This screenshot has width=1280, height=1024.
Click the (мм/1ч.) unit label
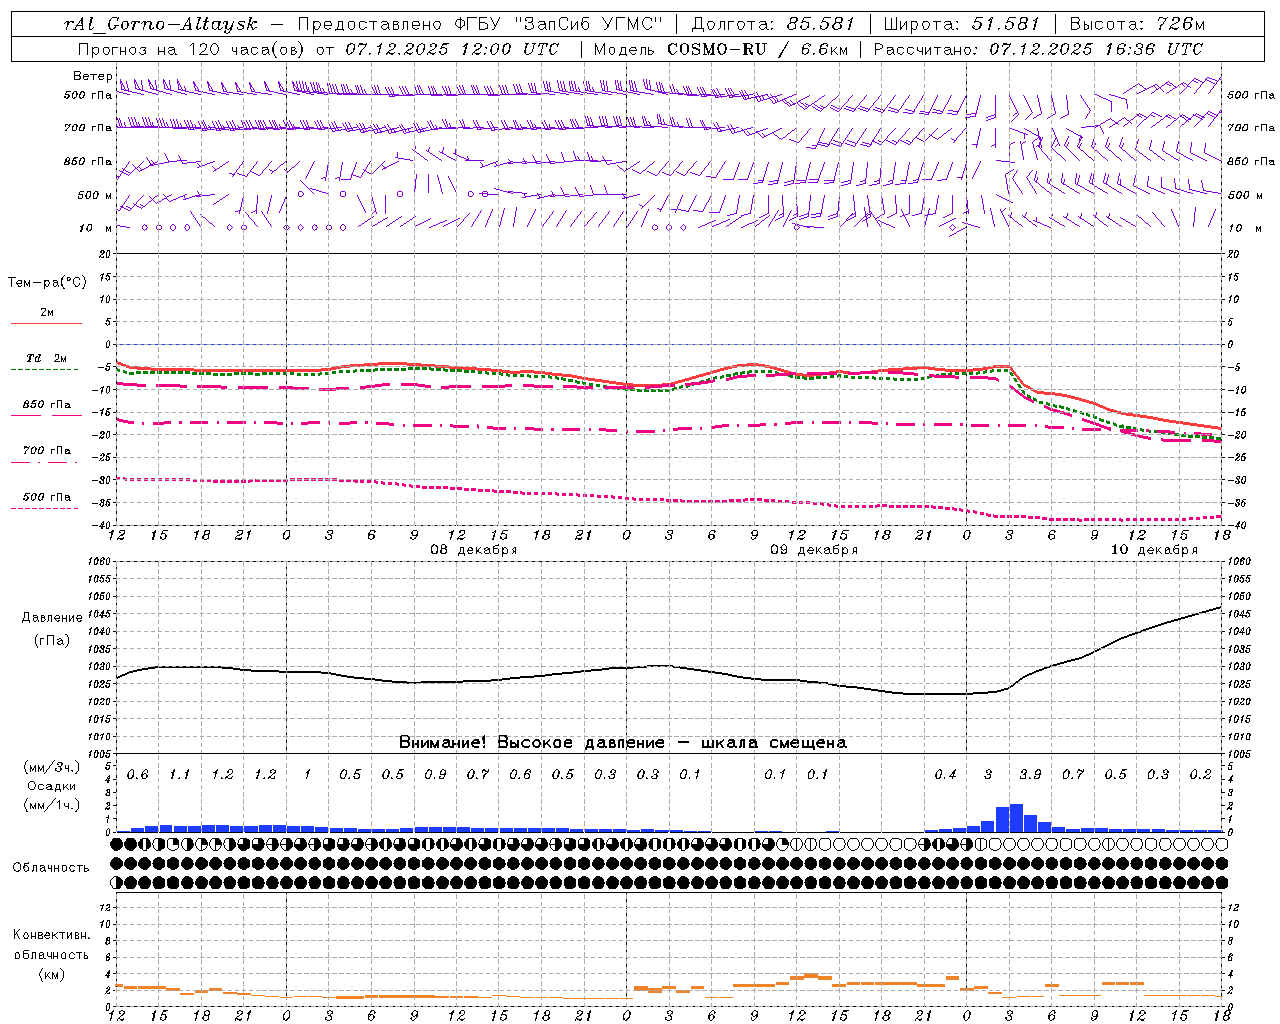pyautogui.click(x=51, y=805)
